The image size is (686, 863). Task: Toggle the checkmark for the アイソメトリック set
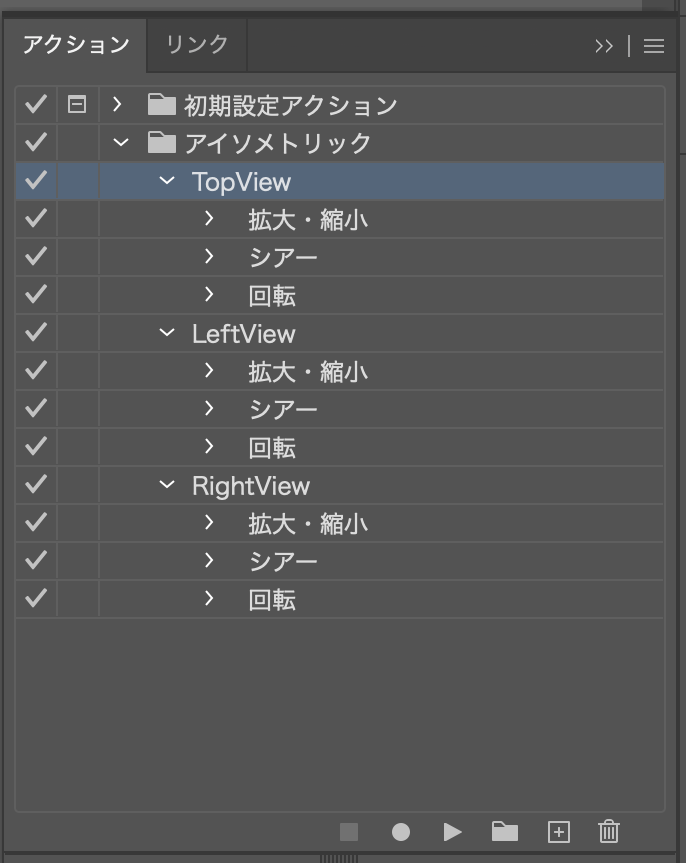tap(36, 143)
